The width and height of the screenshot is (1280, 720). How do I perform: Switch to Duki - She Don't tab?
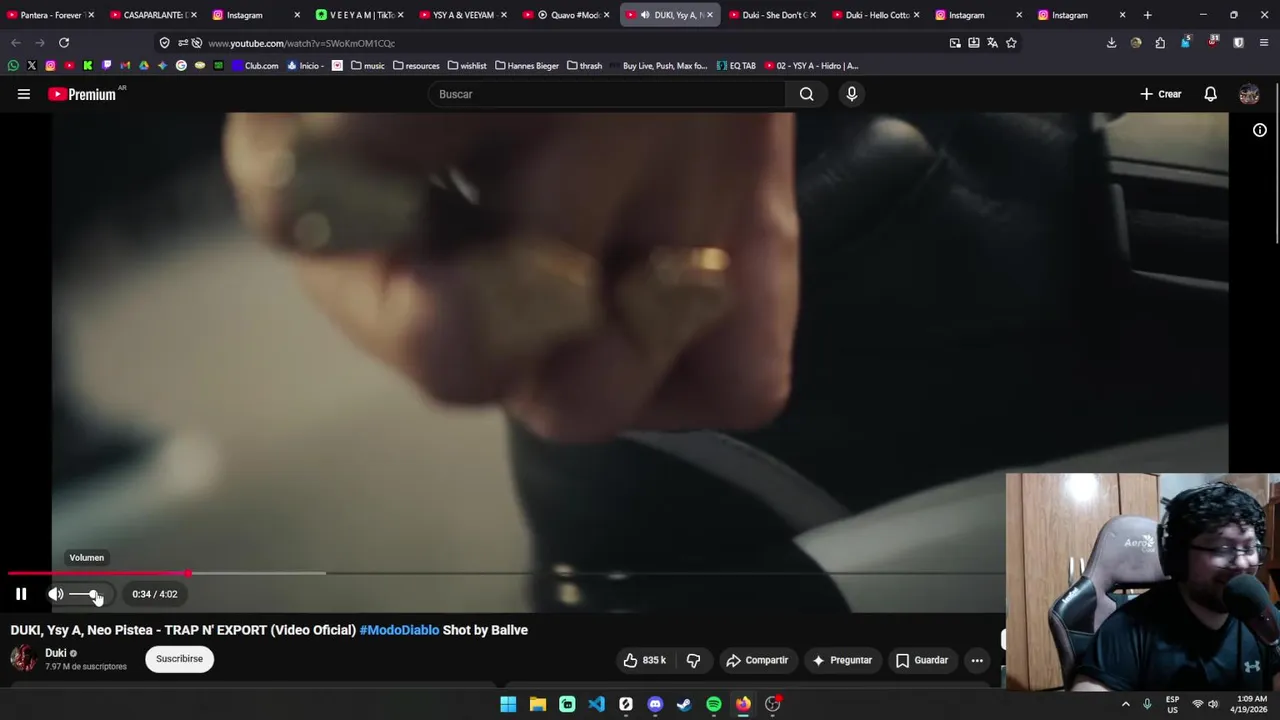coord(770,15)
